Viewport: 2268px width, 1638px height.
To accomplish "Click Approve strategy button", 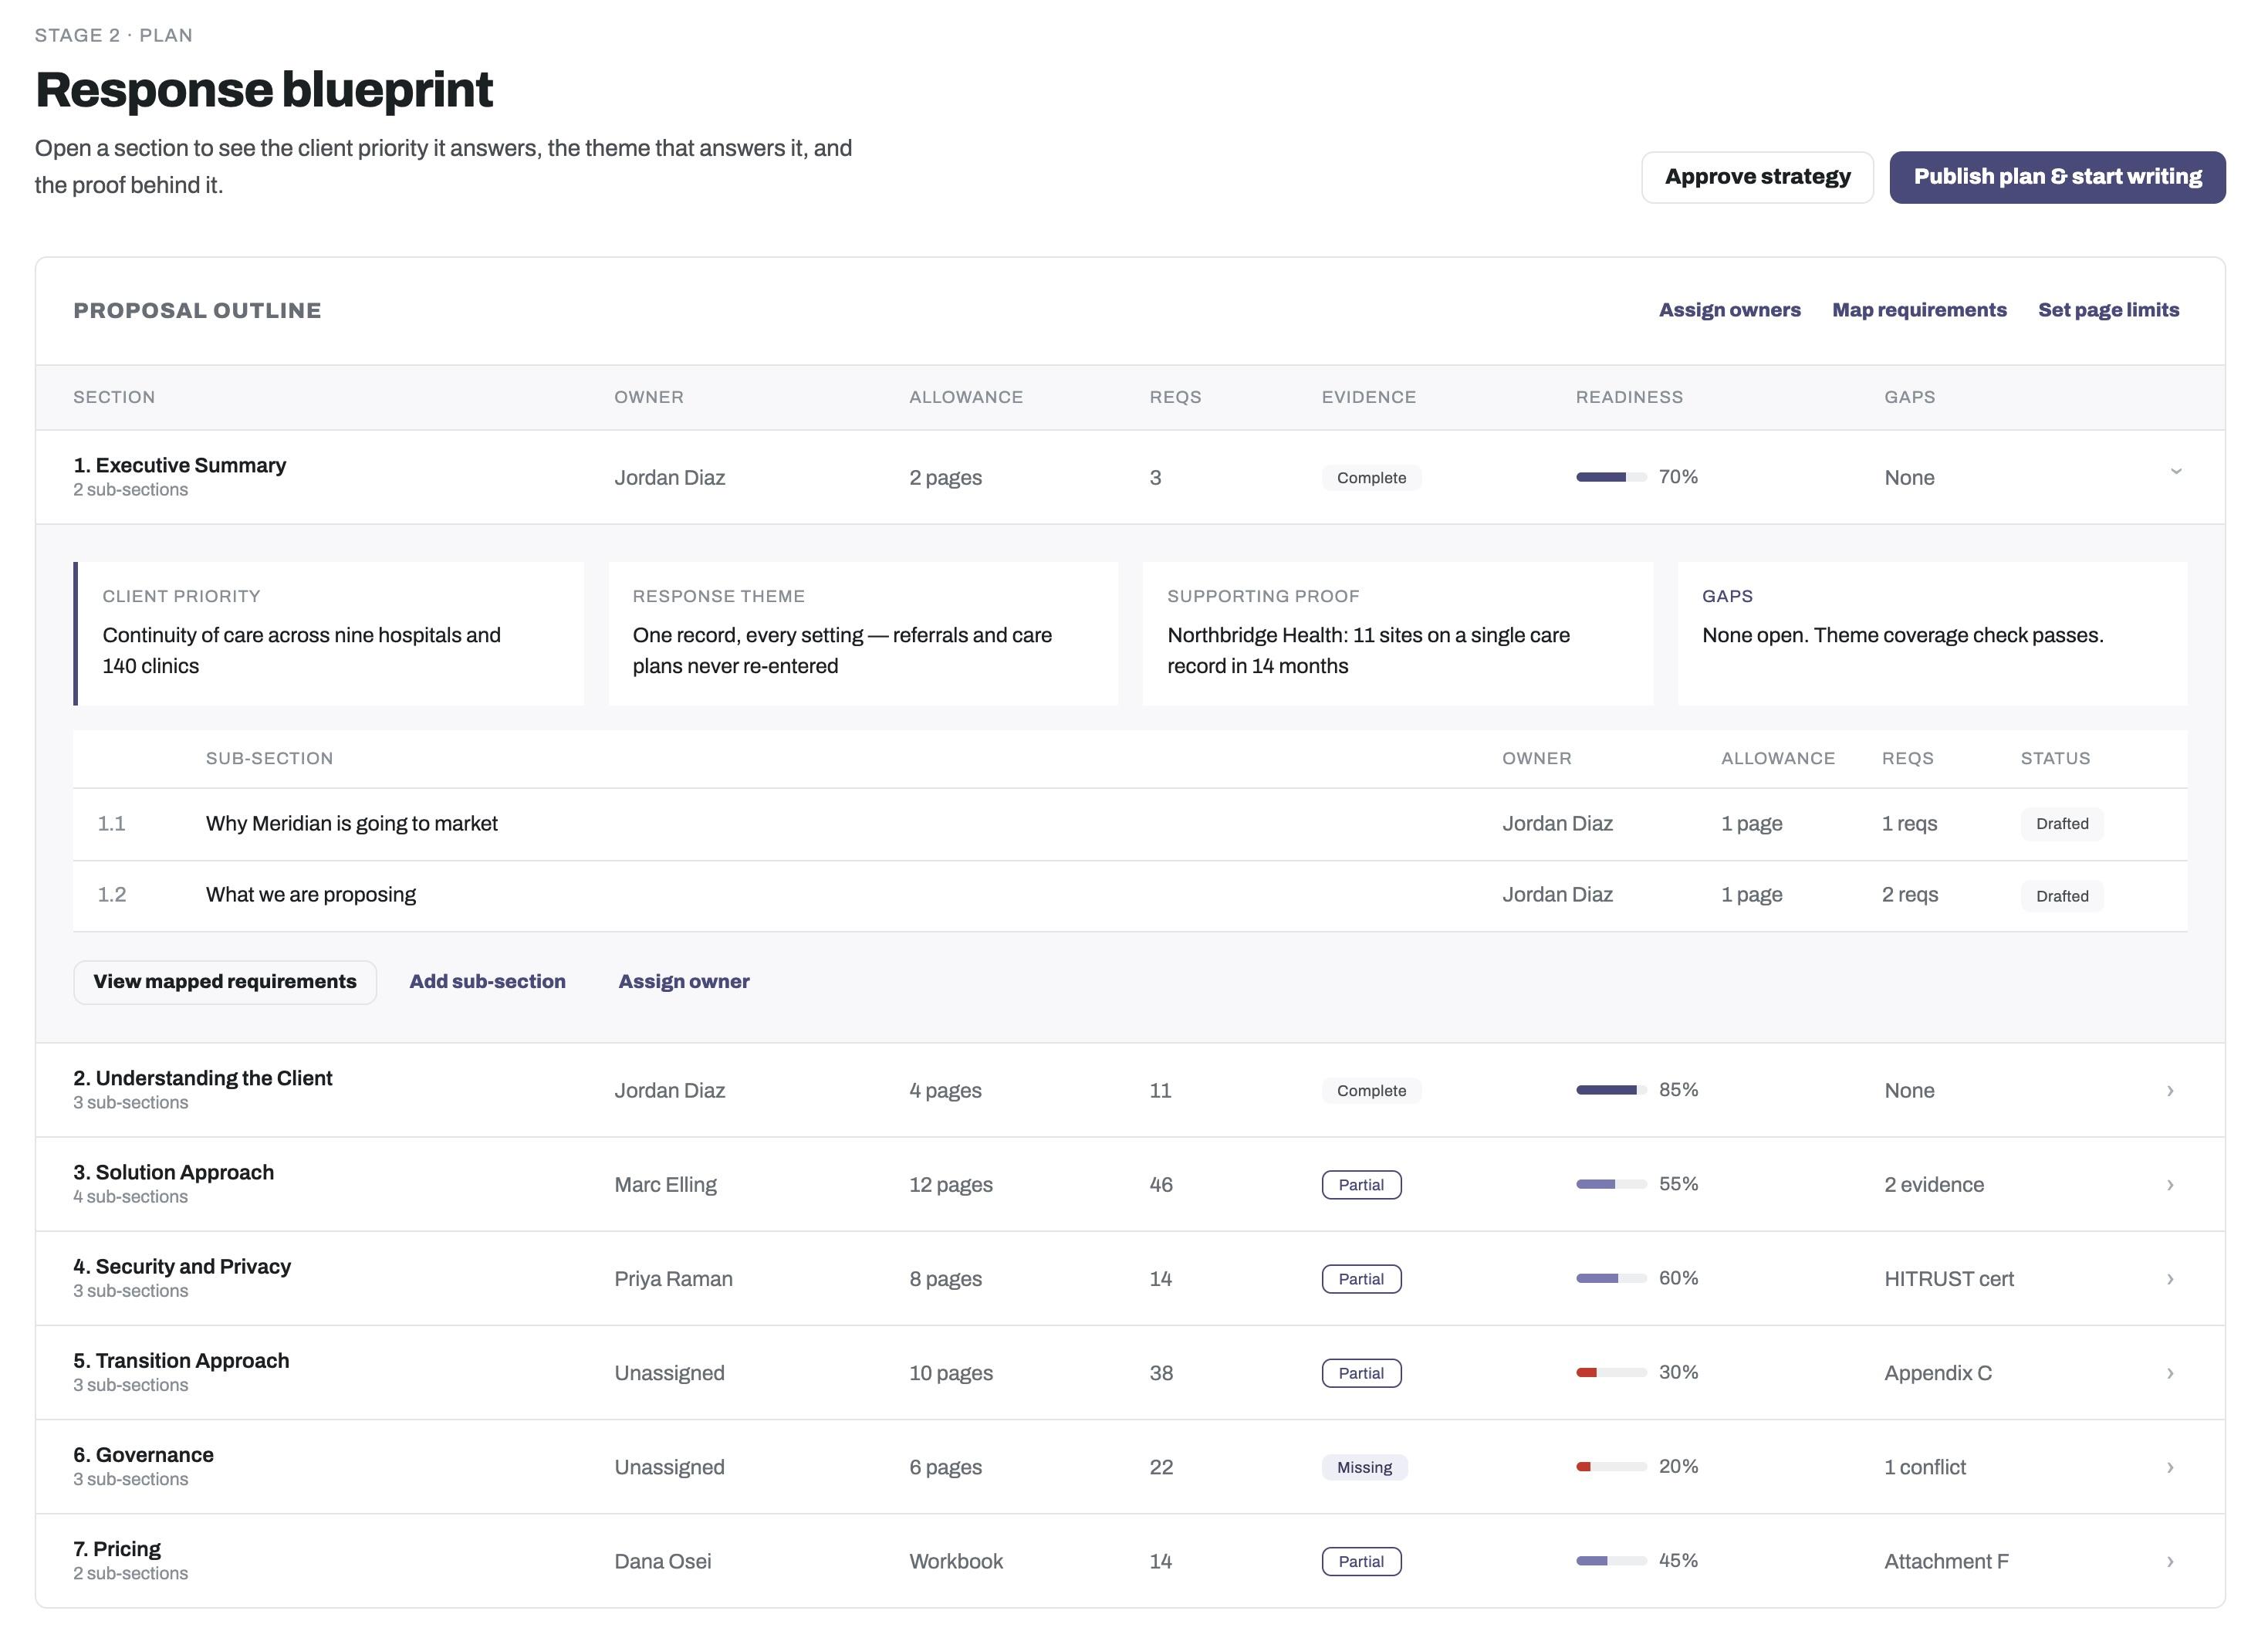I will tap(1757, 177).
